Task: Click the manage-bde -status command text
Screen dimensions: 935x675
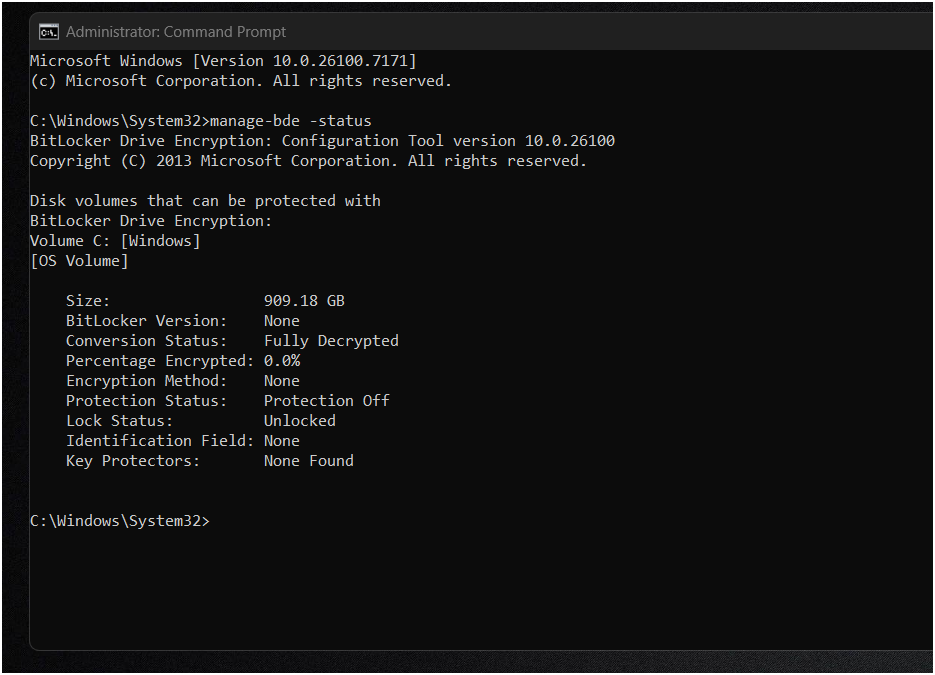Action: (x=291, y=121)
